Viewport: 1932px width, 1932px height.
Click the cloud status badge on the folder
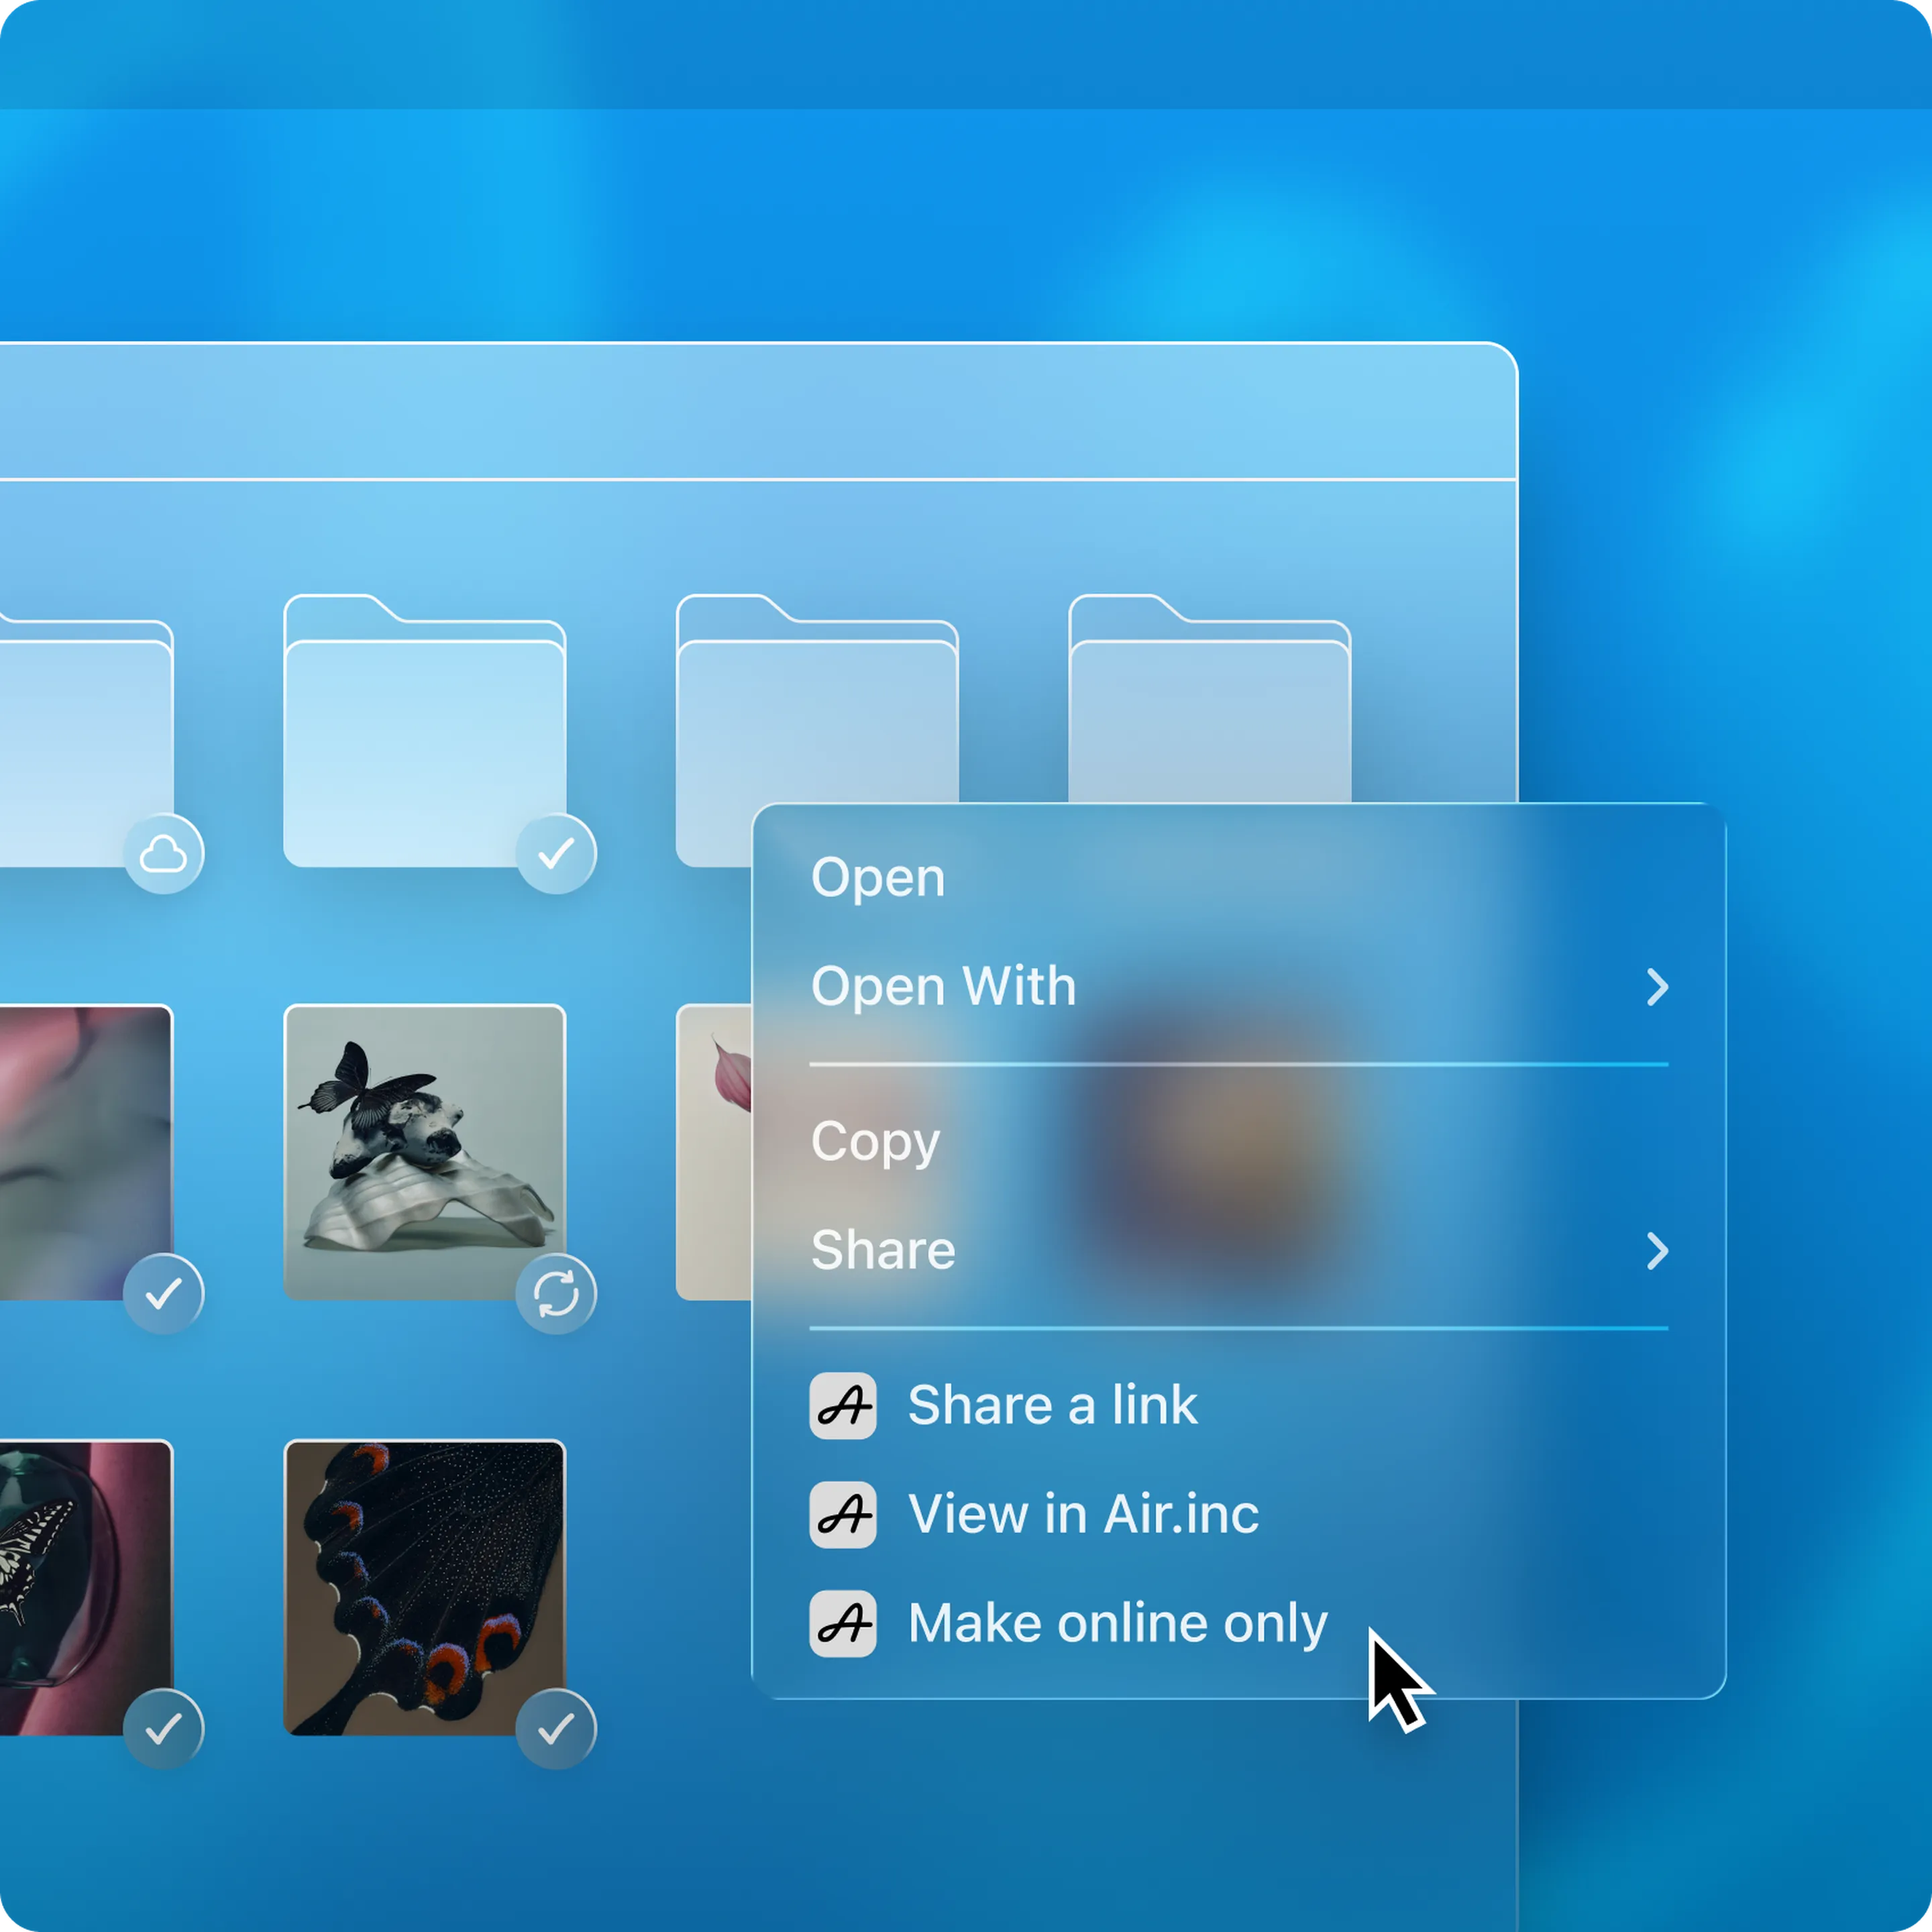pyautogui.click(x=163, y=854)
